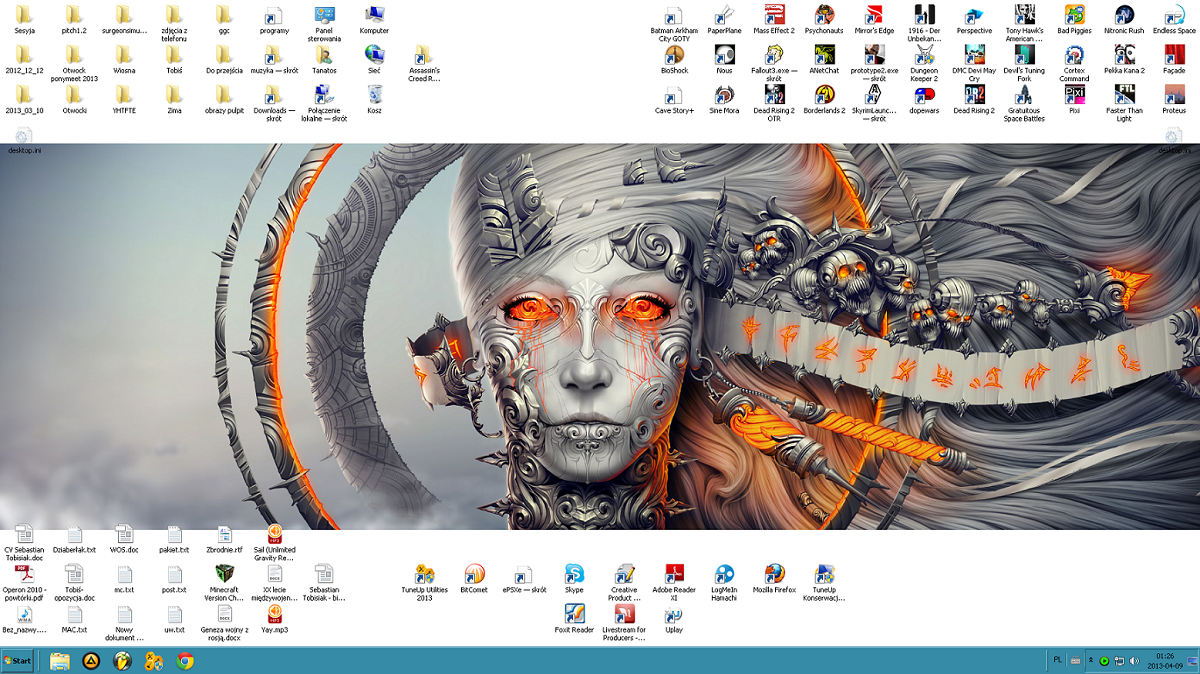Open the Kosz recycle bin
This screenshot has width=1200, height=674.
pyautogui.click(x=374, y=95)
